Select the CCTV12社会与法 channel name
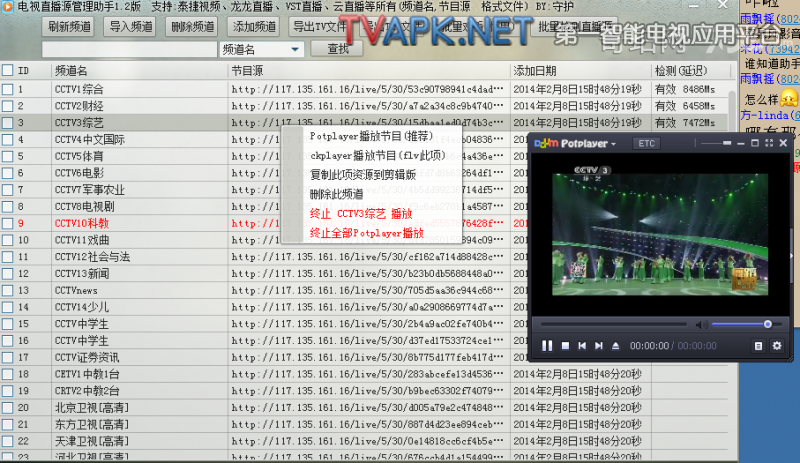 pos(92,257)
